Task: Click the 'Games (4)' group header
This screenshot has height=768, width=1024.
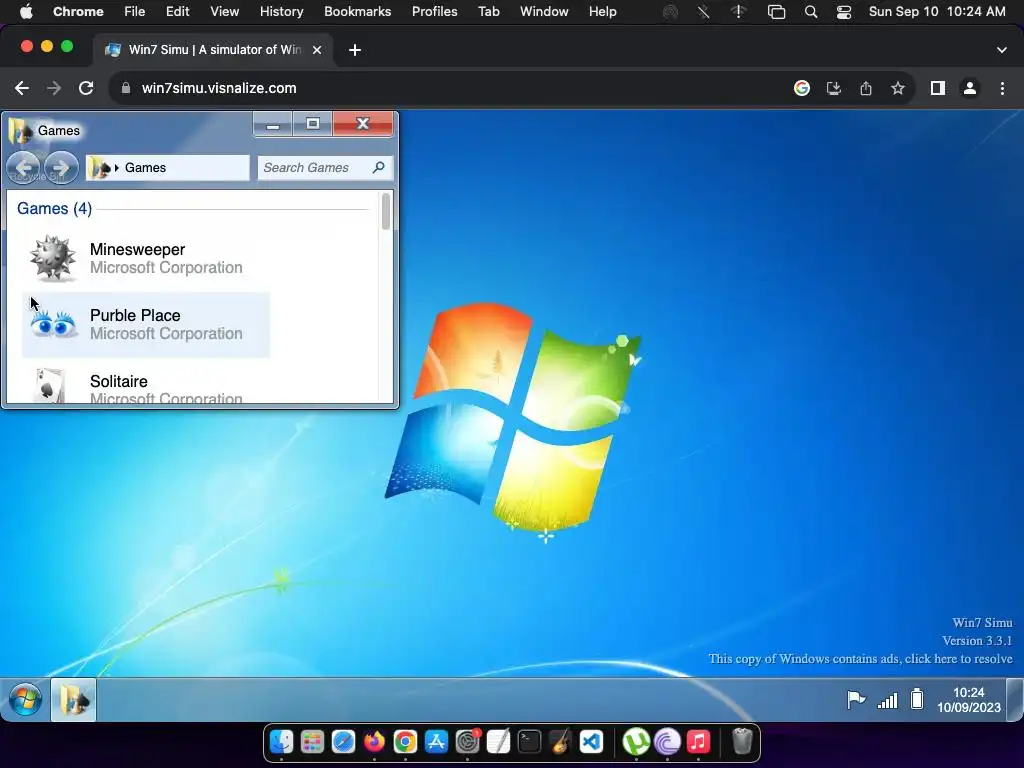Action: click(x=54, y=208)
